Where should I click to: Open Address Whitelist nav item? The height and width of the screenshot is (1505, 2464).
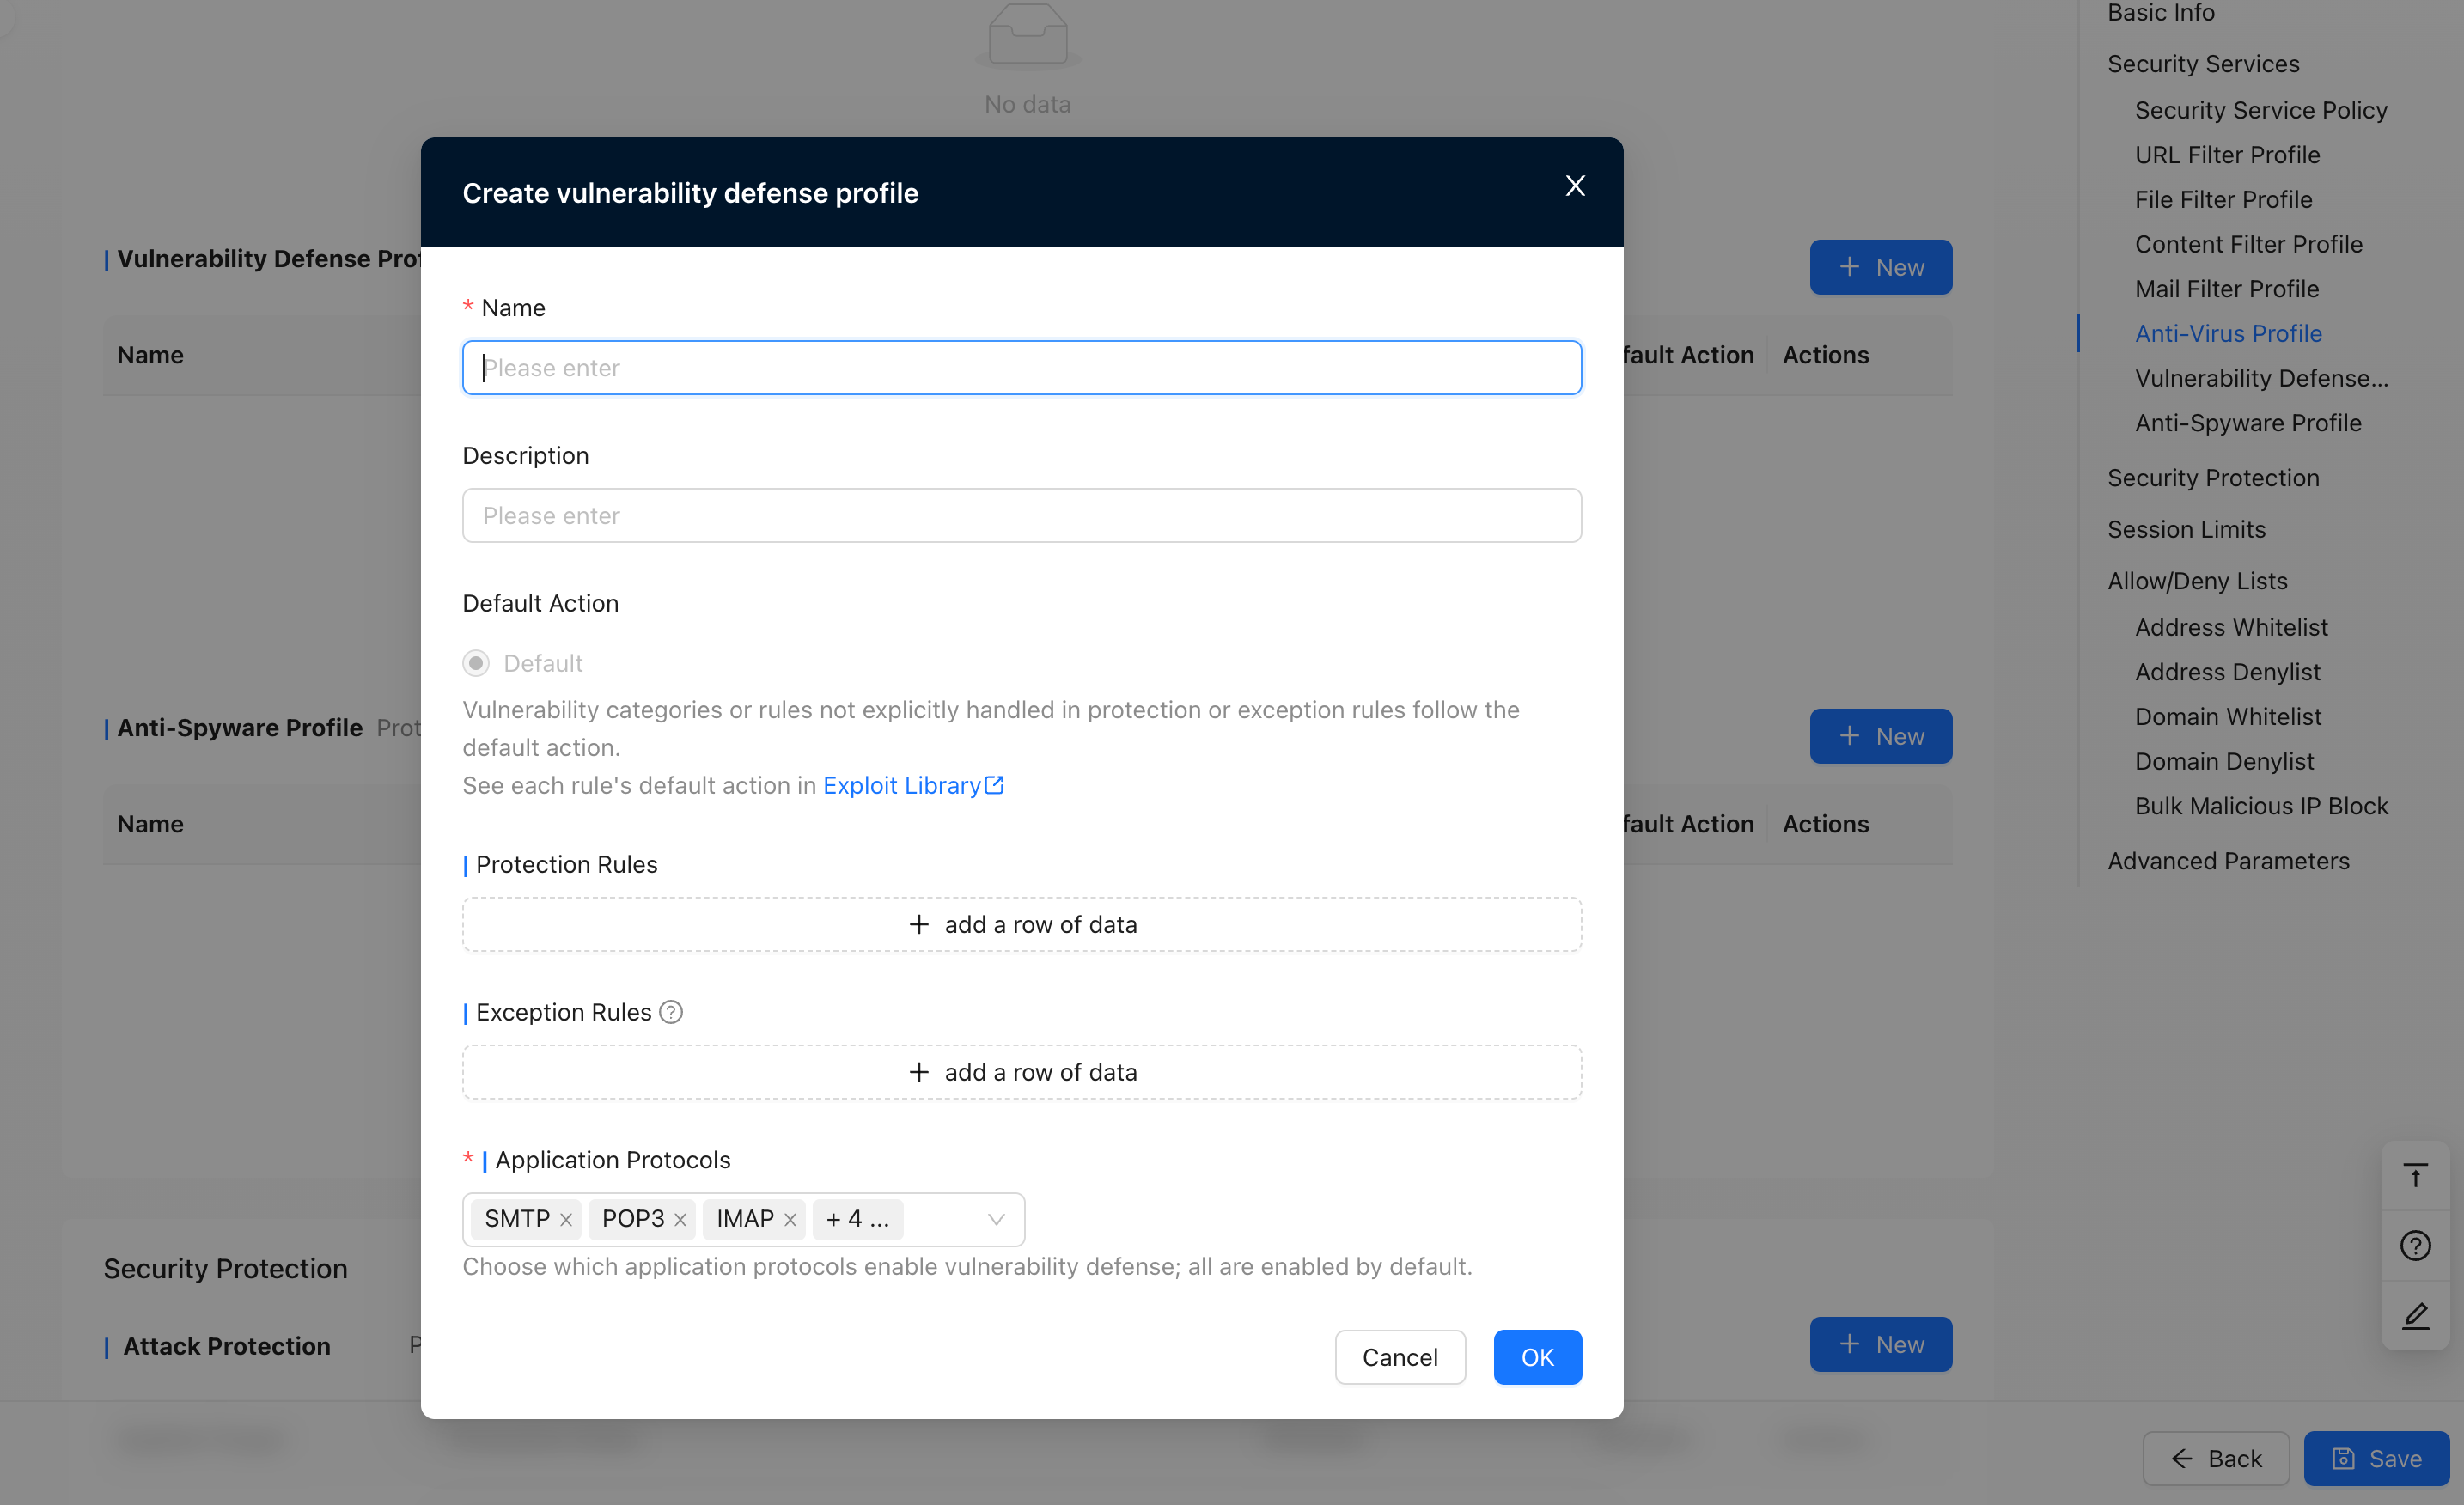coord(2231,628)
